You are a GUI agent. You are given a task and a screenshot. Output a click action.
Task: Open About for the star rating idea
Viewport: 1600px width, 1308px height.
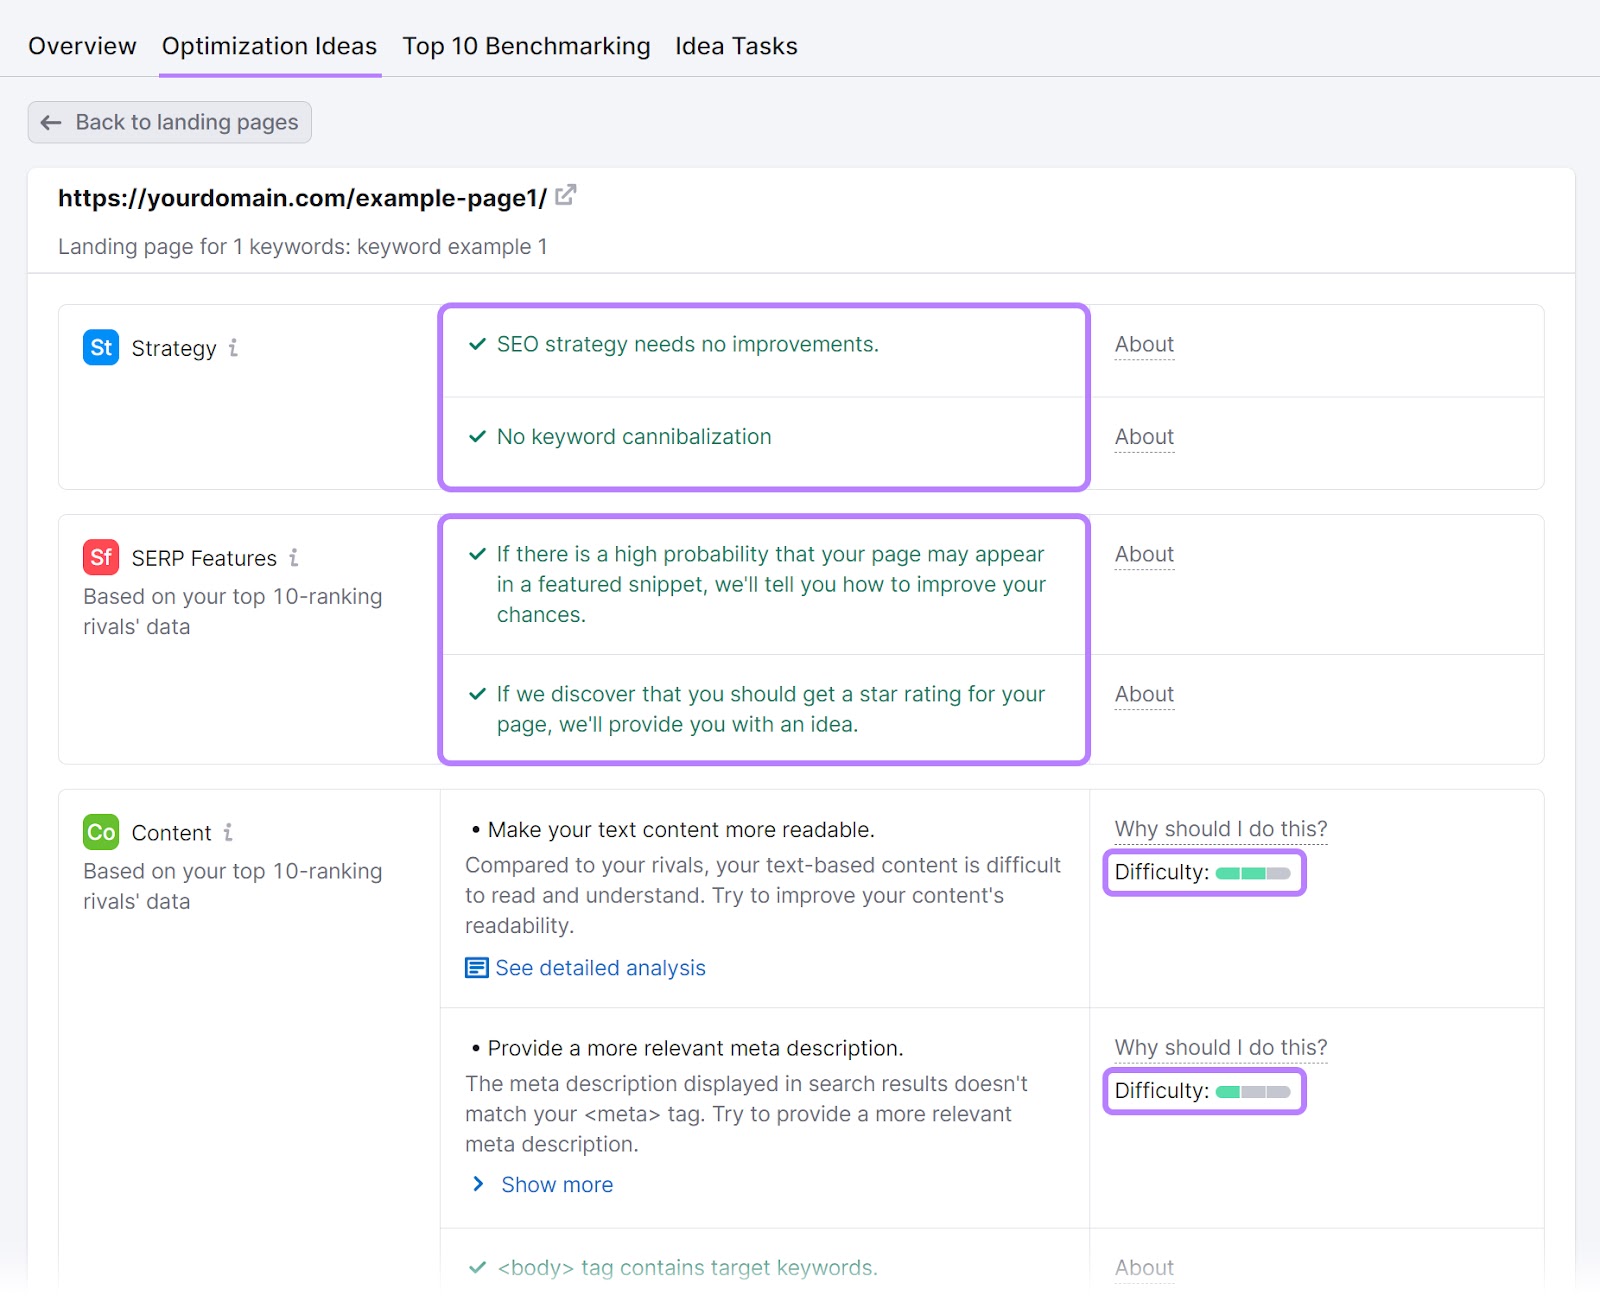(1144, 694)
